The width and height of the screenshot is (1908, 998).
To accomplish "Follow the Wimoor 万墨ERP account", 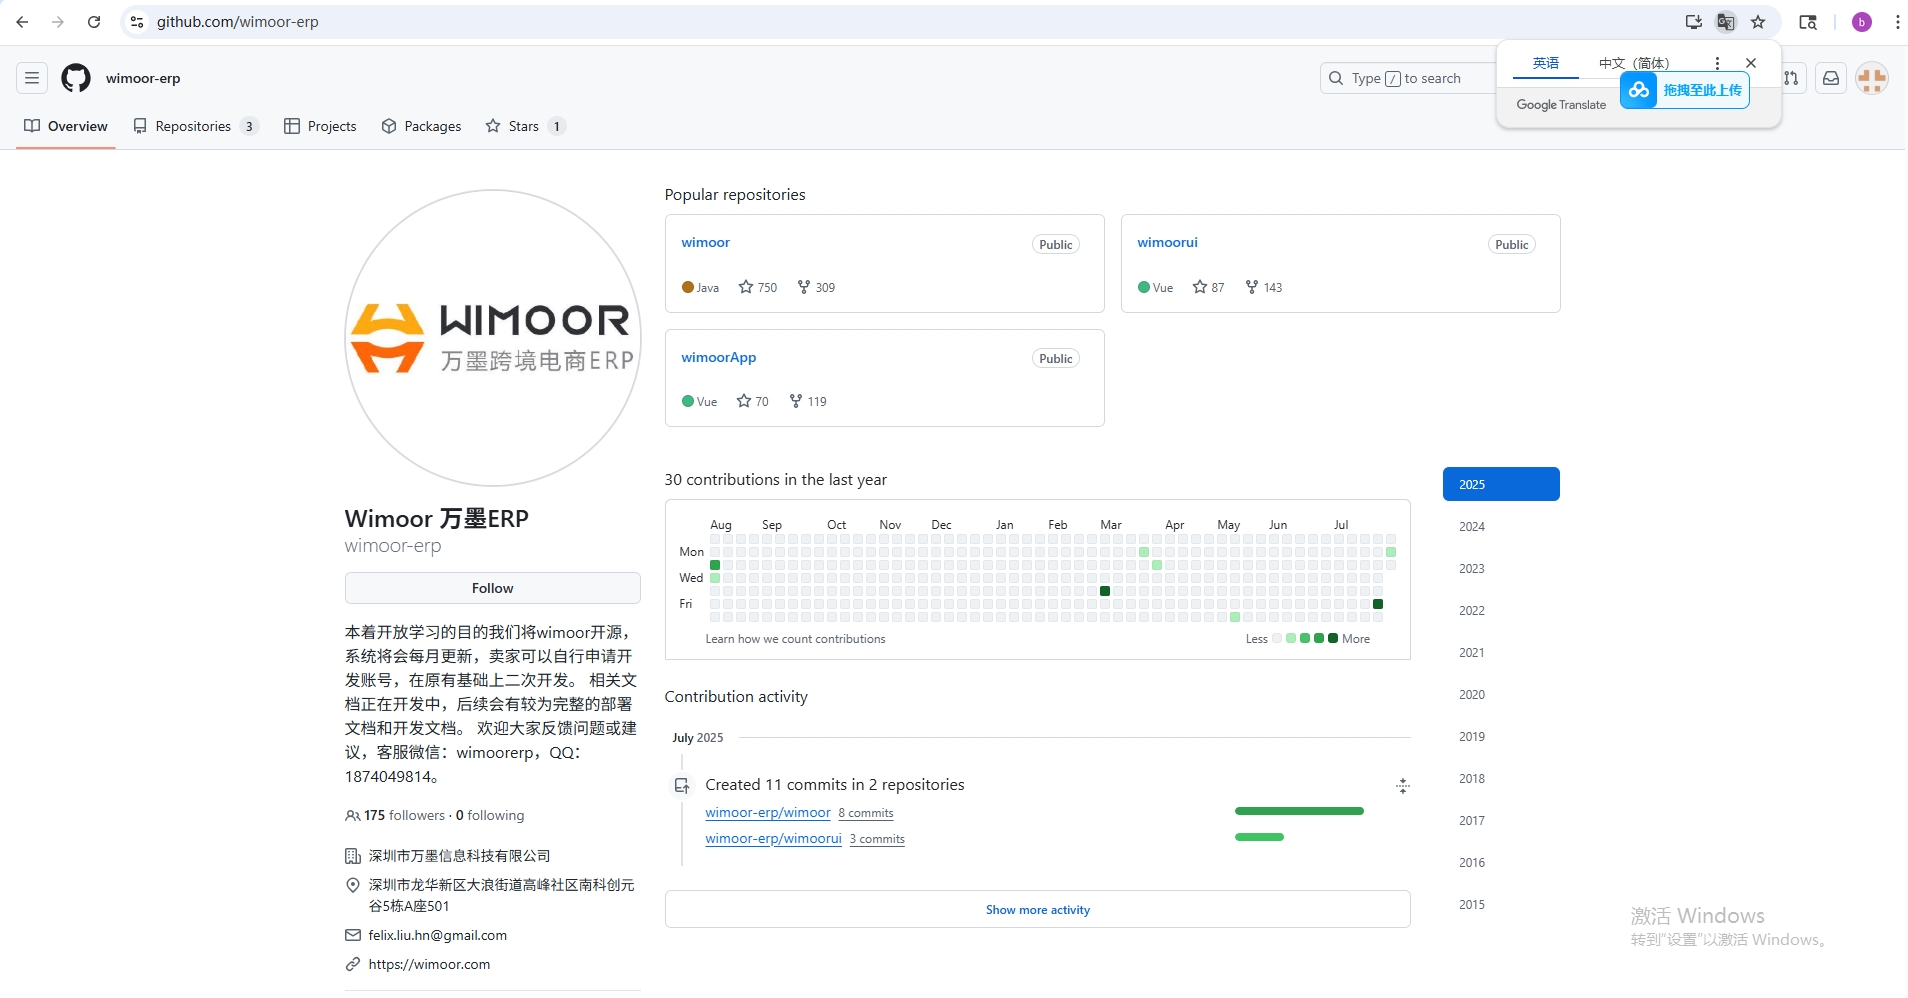I will pyautogui.click(x=492, y=588).
